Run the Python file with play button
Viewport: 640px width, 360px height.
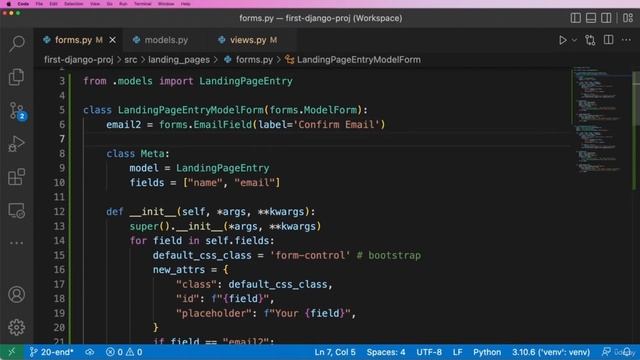pos(563,40)
